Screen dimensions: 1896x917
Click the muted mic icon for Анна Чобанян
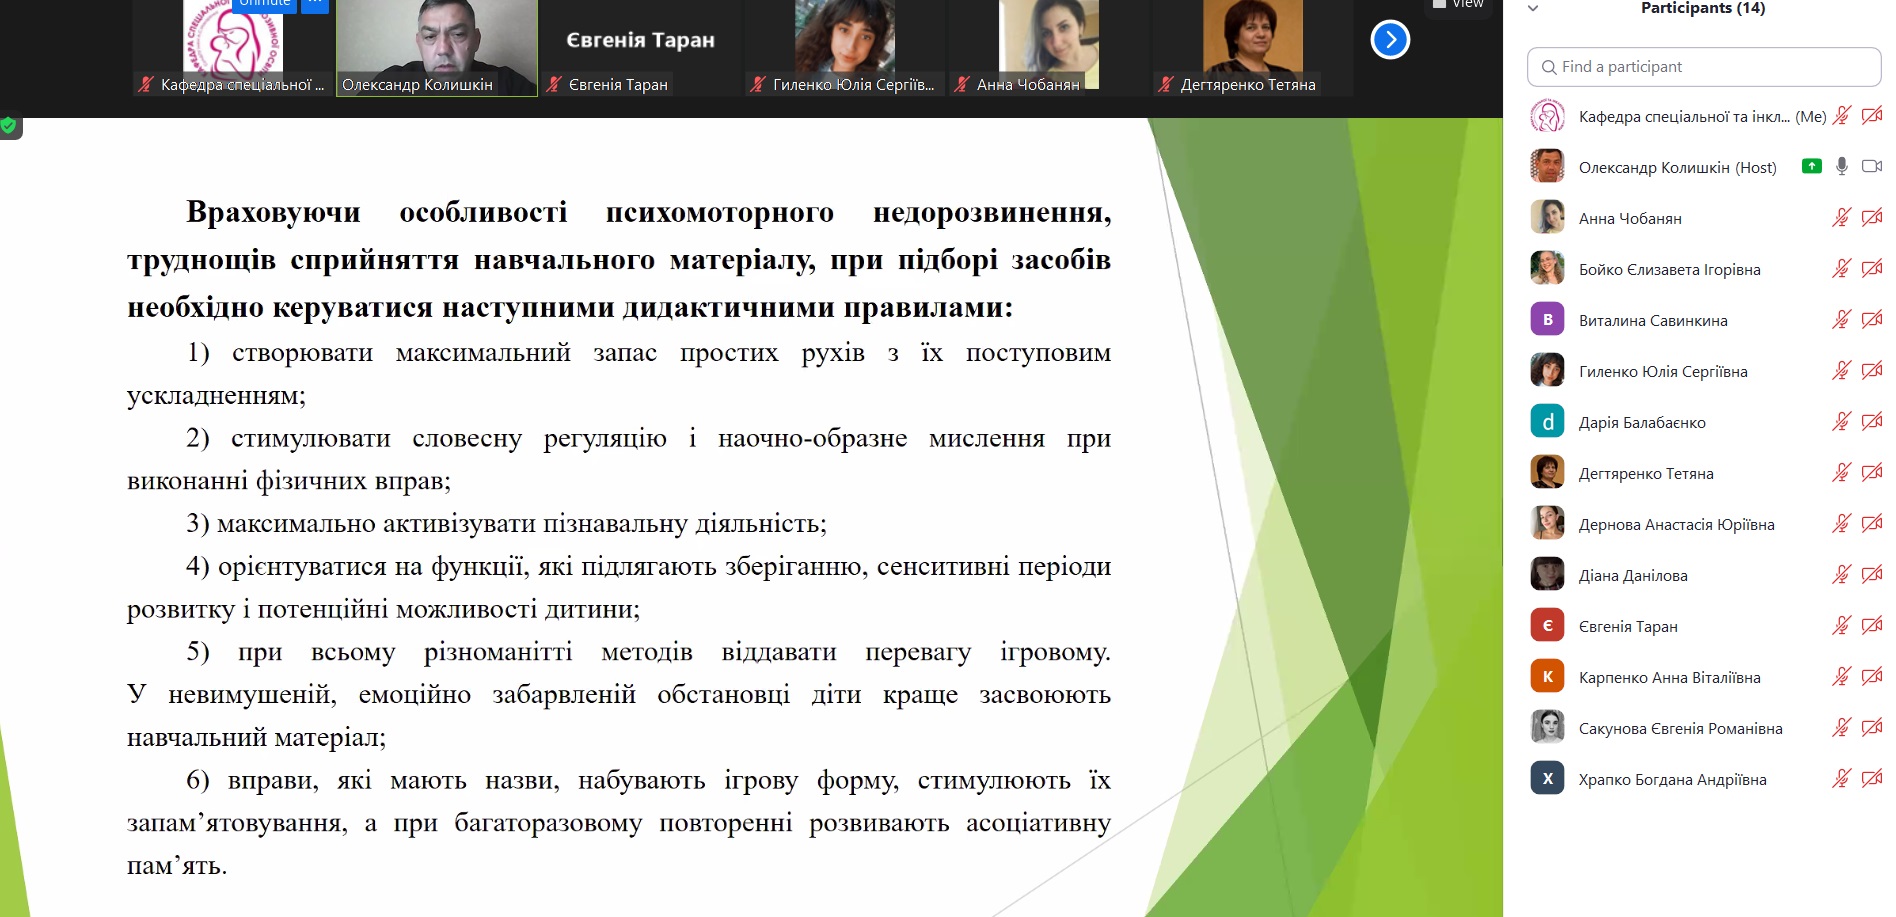(x=1841, y=218)
